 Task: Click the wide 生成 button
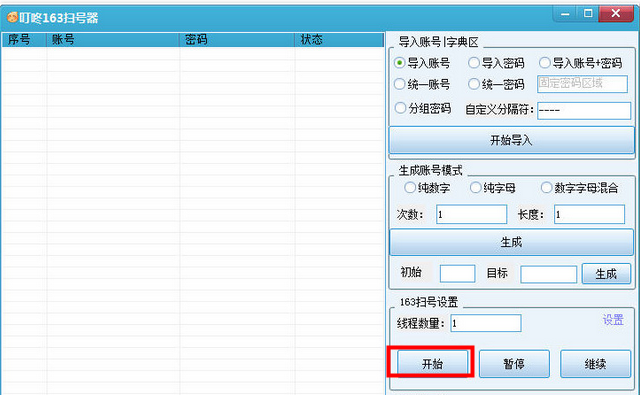(x=511, y=242)
